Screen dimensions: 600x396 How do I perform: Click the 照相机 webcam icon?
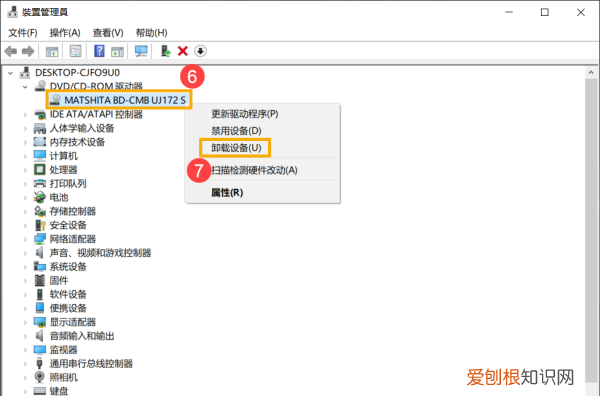click(x=40, y=377)
